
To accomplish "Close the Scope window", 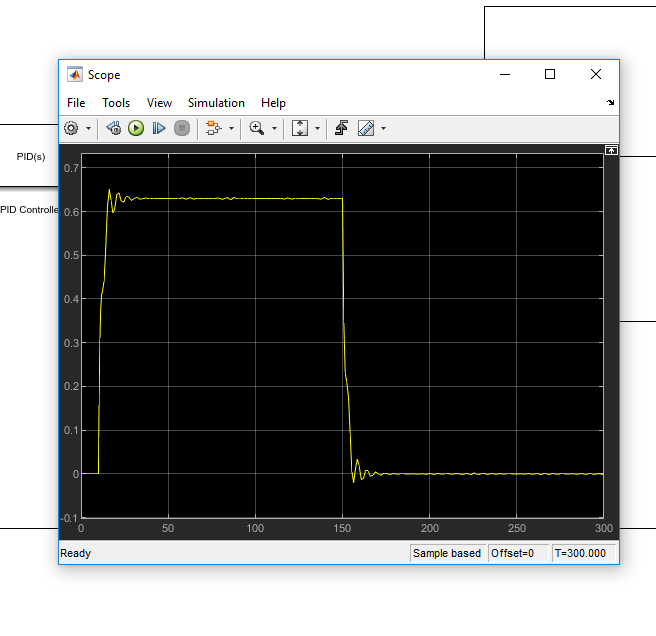I will 596,74.
